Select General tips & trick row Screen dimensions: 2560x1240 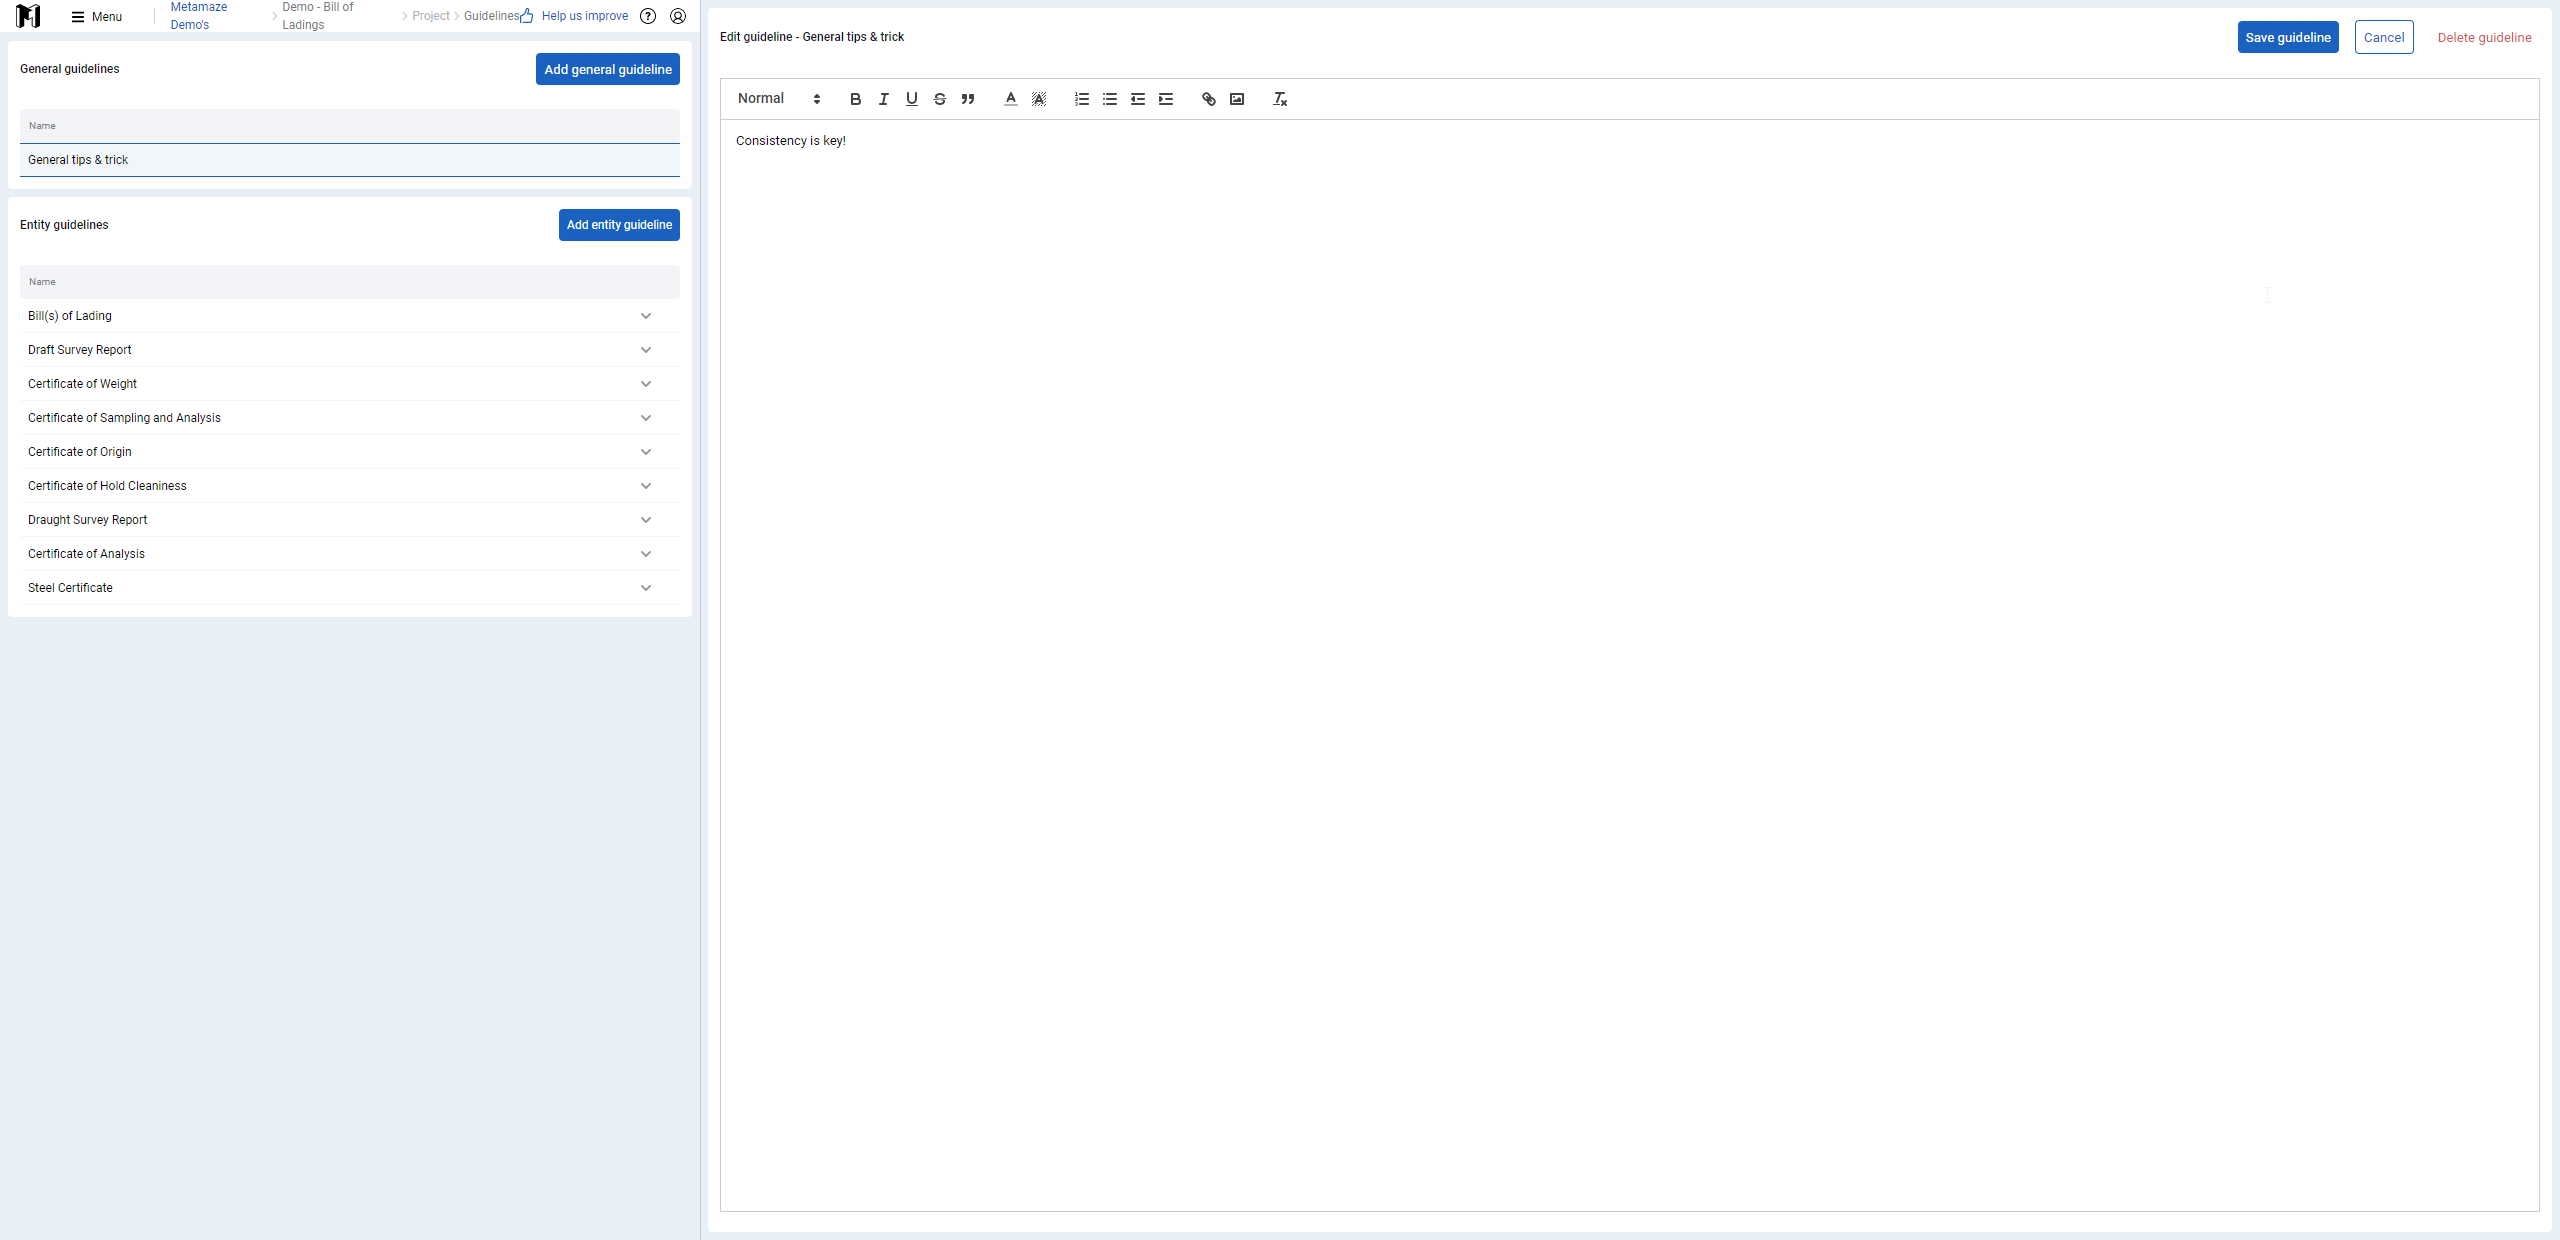click(x=350, y=160)
